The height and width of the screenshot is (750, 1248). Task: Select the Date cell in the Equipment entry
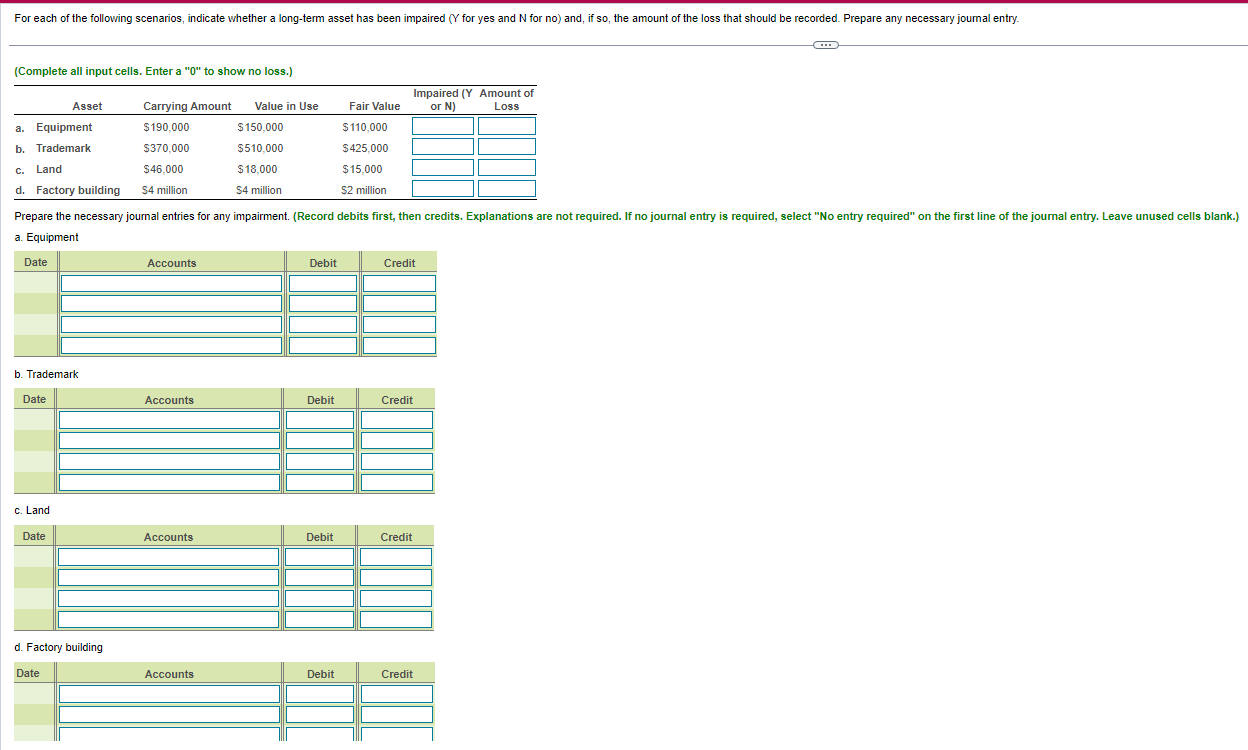point(34,283)
